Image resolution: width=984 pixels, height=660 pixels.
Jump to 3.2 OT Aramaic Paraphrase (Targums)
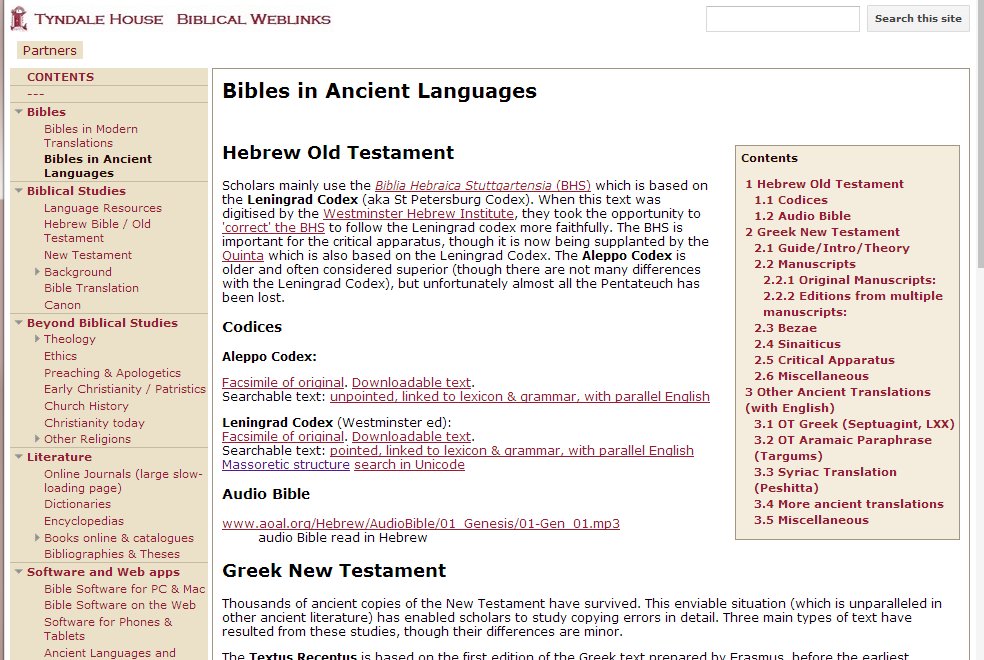pos(842,448)
